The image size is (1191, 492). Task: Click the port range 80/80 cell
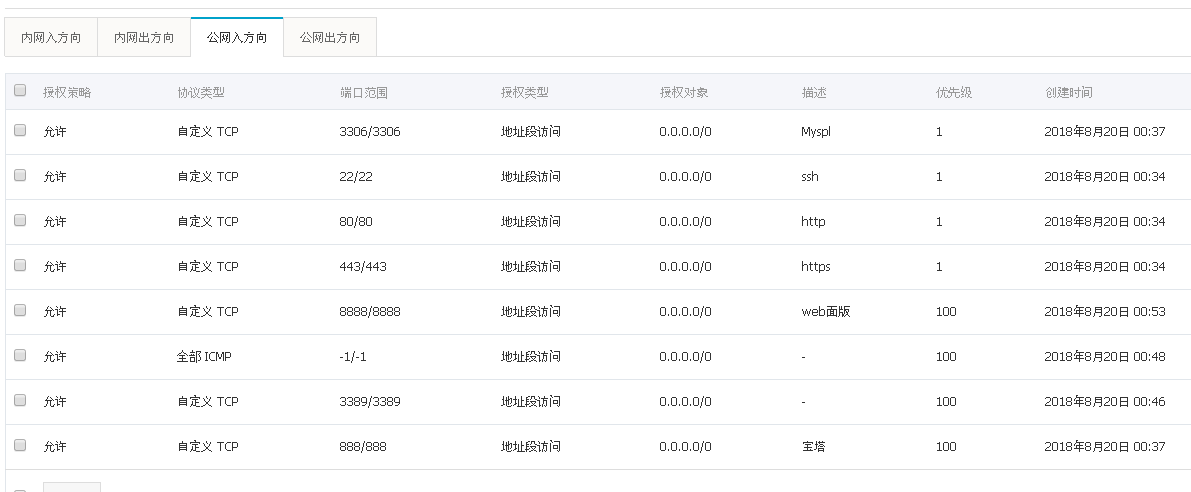[x=355, y=222]
